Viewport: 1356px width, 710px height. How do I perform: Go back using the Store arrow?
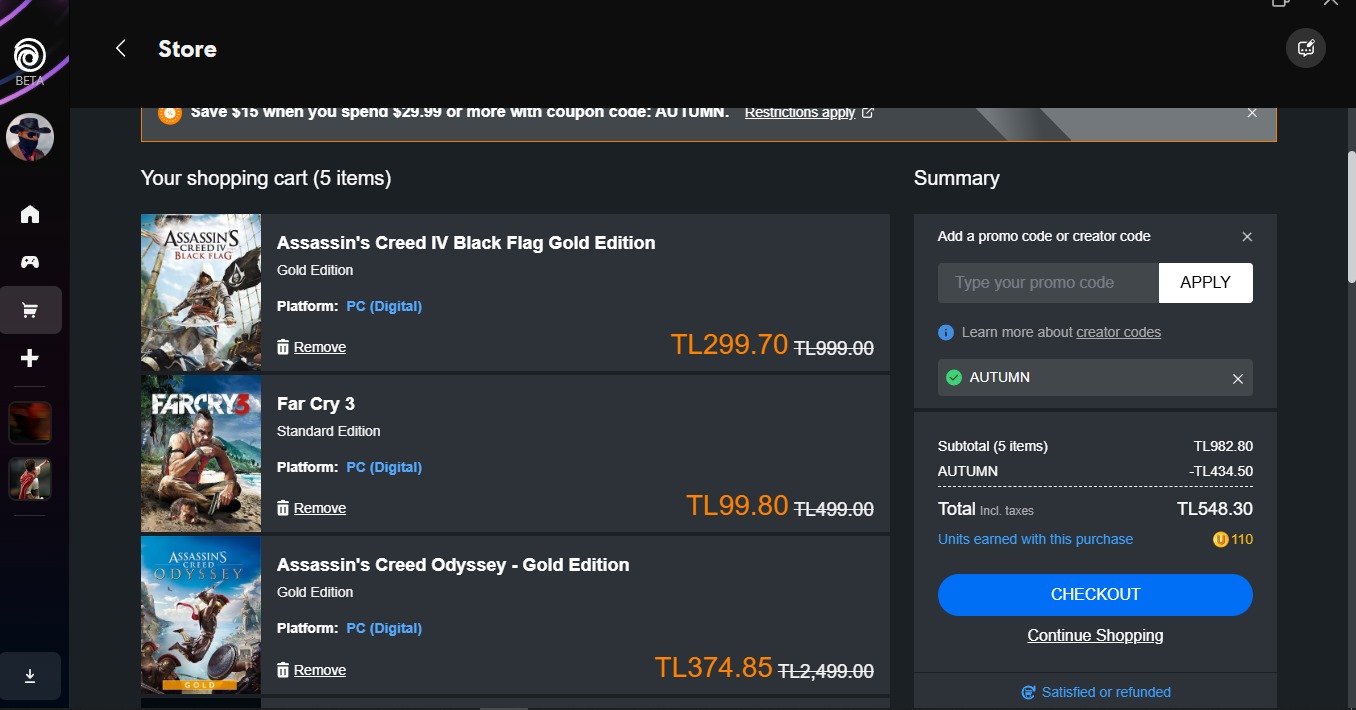[121, 48]
